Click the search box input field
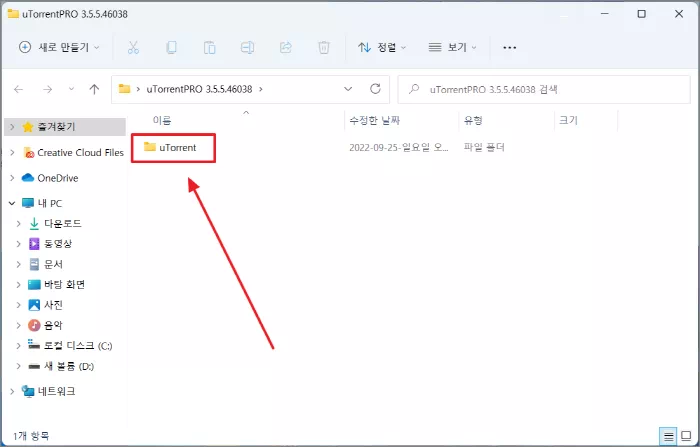Viewport: 700px width, 447px height. coord(544,89)
